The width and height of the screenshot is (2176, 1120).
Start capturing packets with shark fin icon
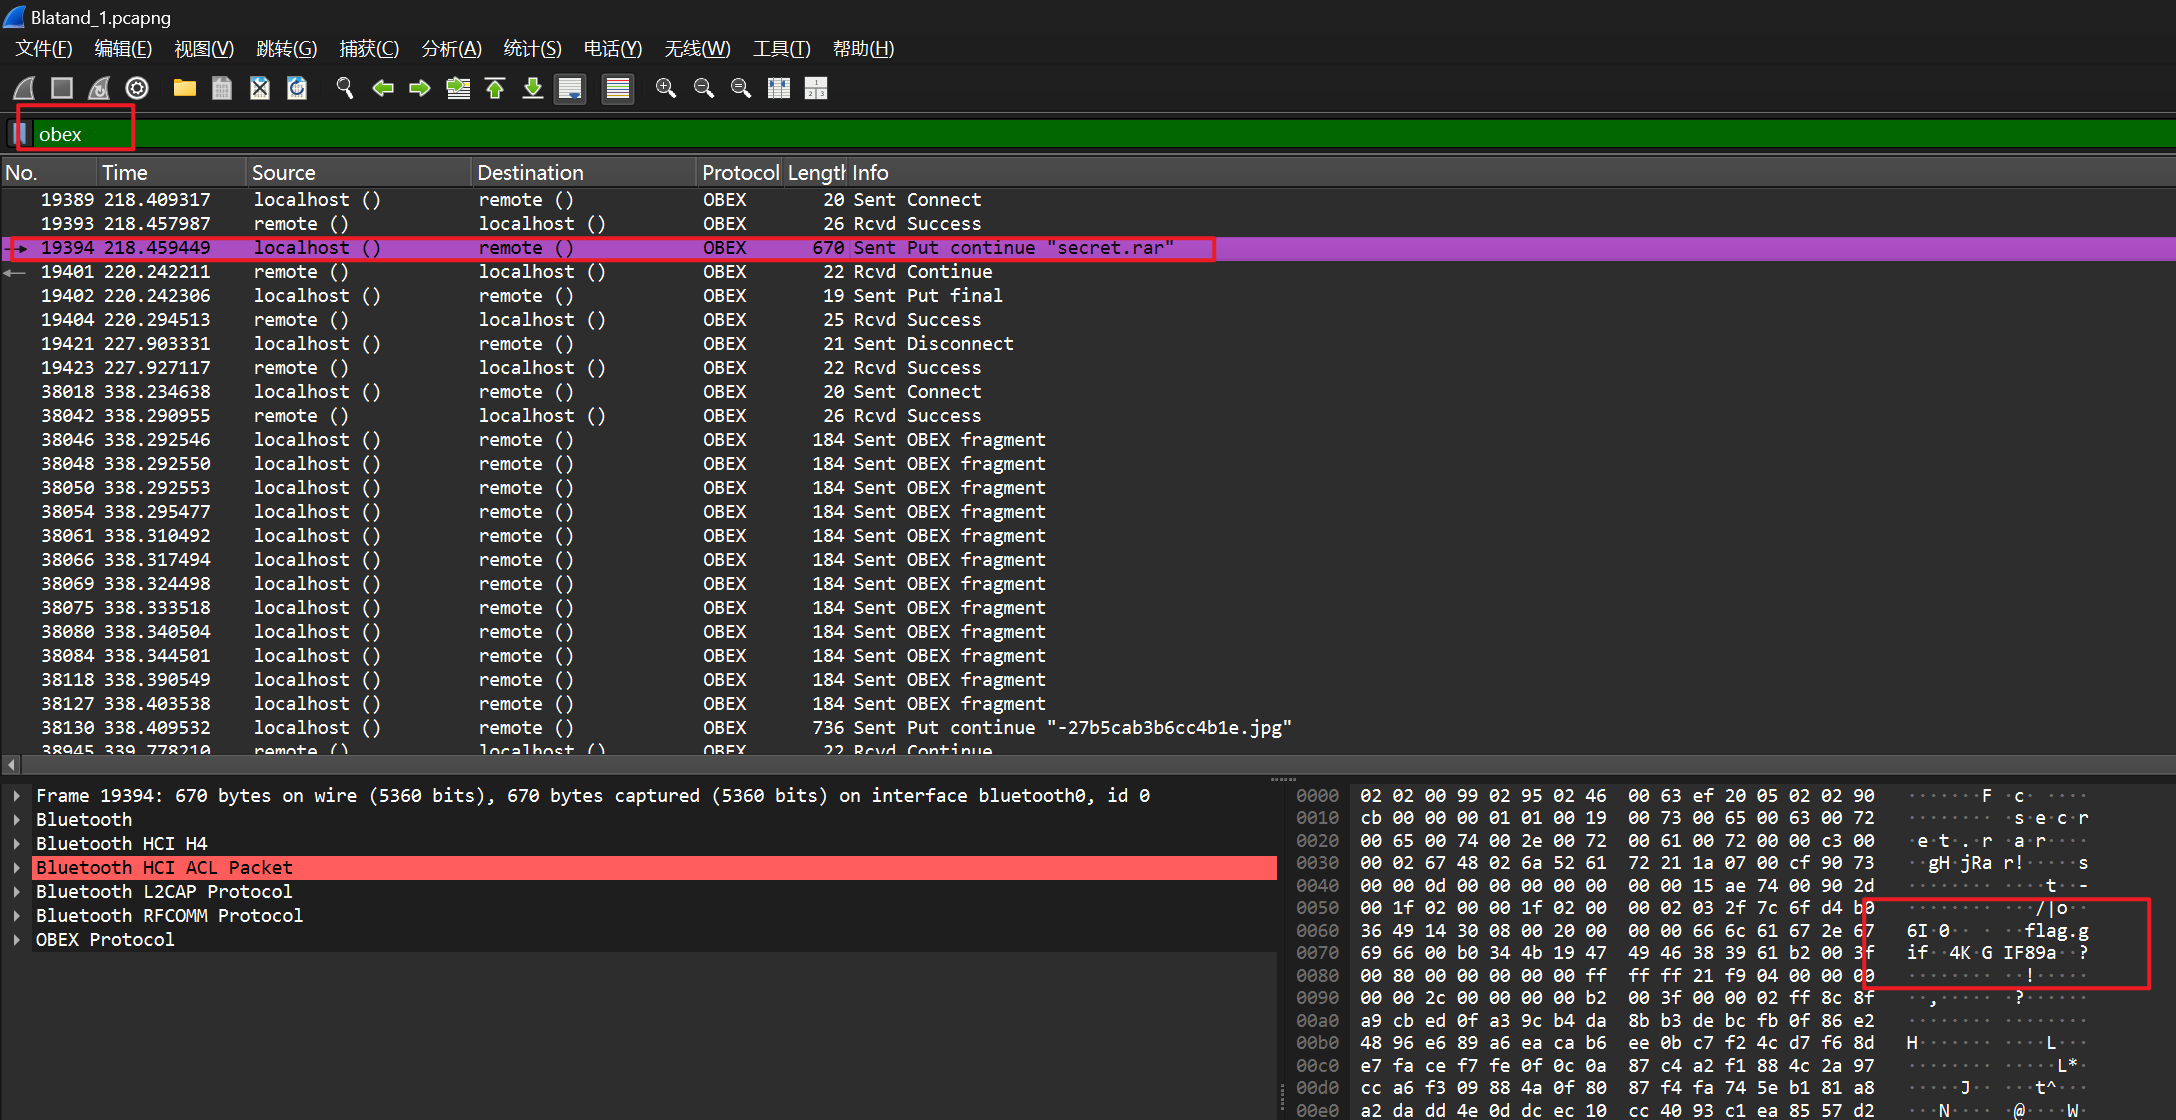click(x=25, y=88)
